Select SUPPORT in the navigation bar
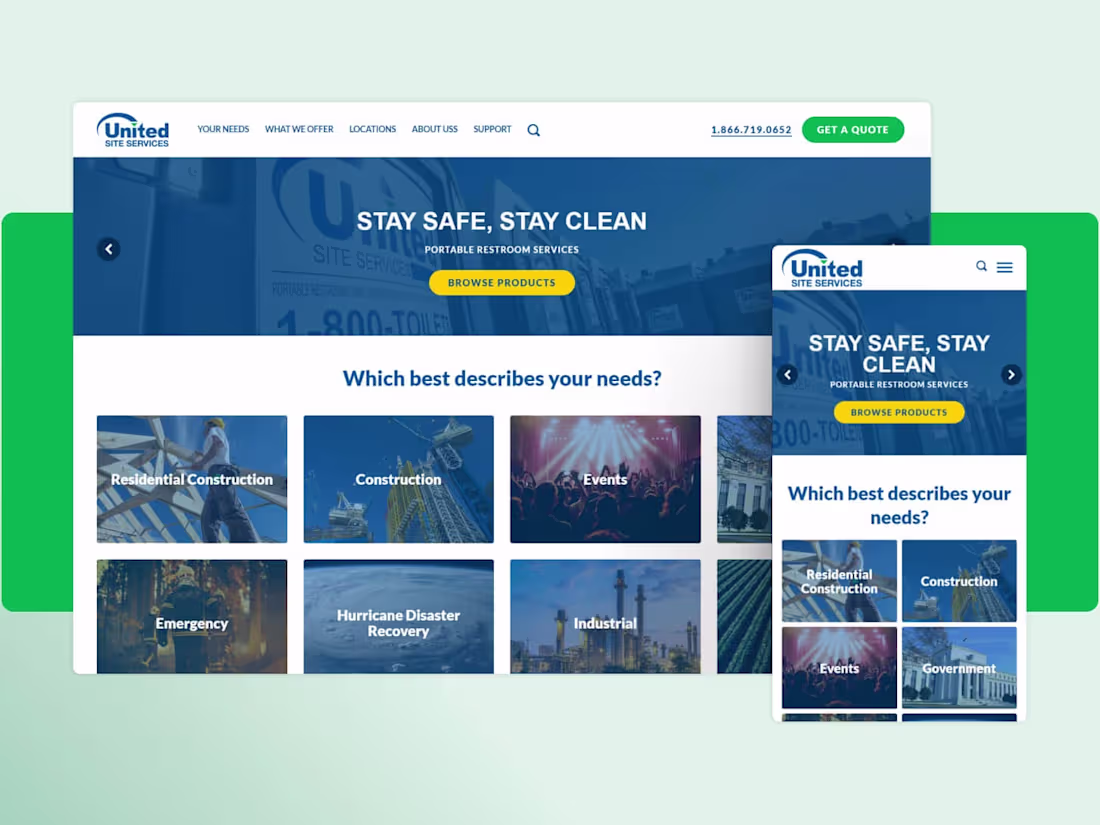This screenshot has width=1100, height=825. [492, 129]
